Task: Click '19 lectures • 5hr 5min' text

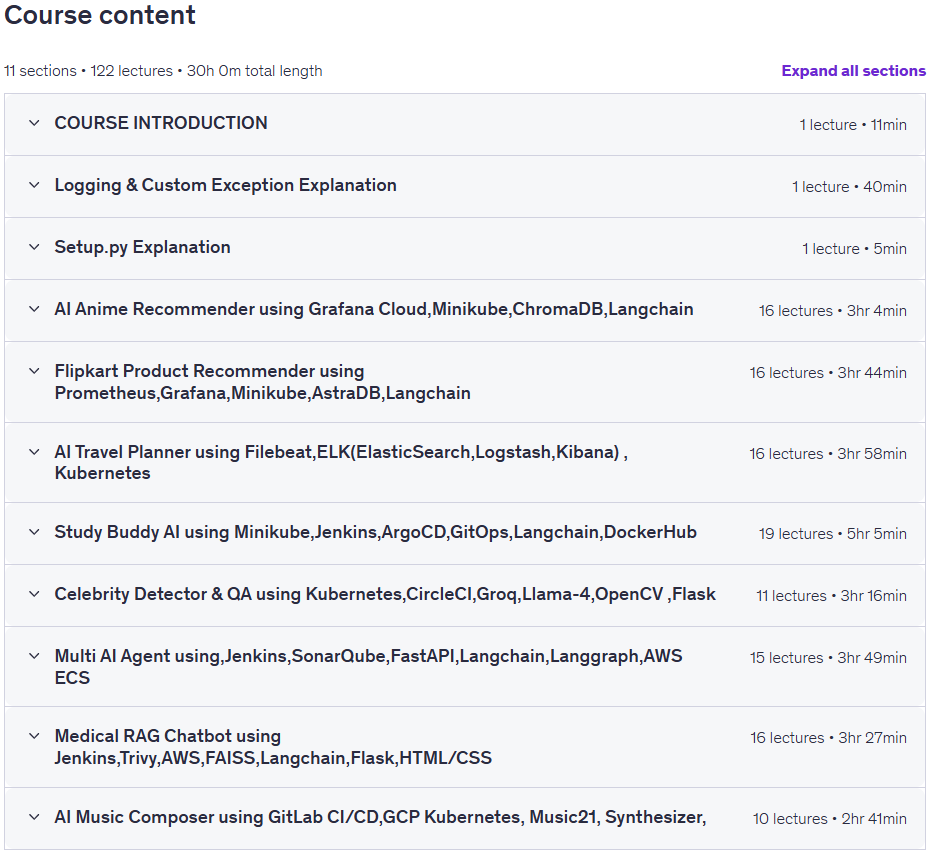Action: [x=832, y=534]
